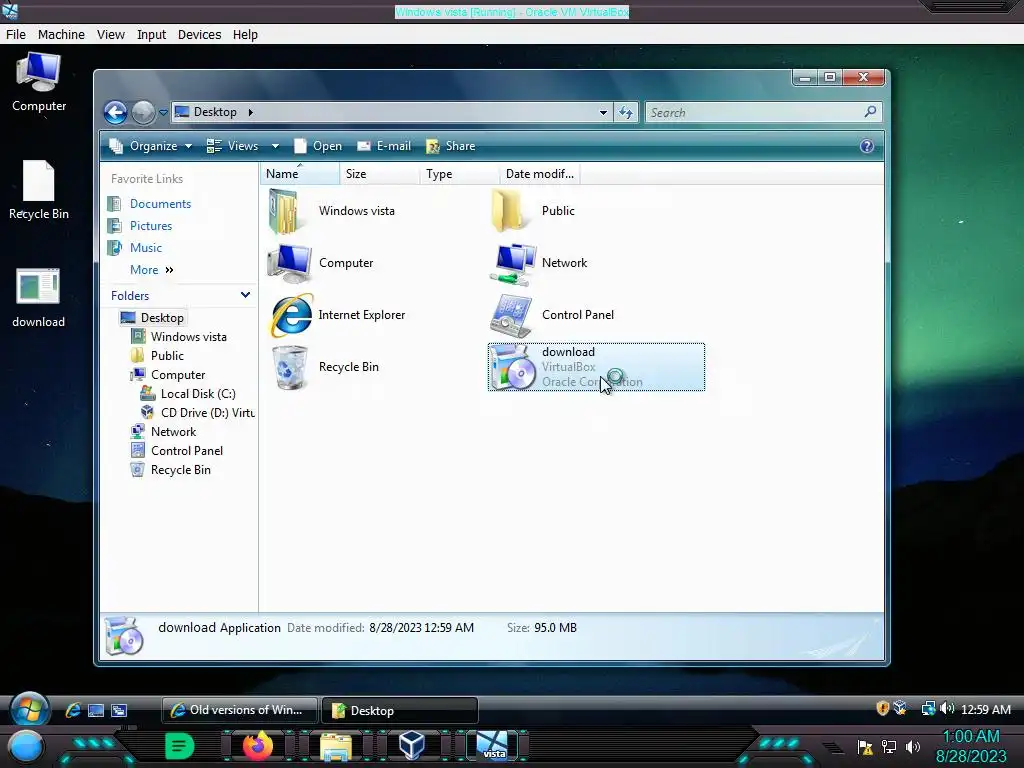Switch to Desktop taskbar button
1024x768 pixels.
[x=400, y=711]
